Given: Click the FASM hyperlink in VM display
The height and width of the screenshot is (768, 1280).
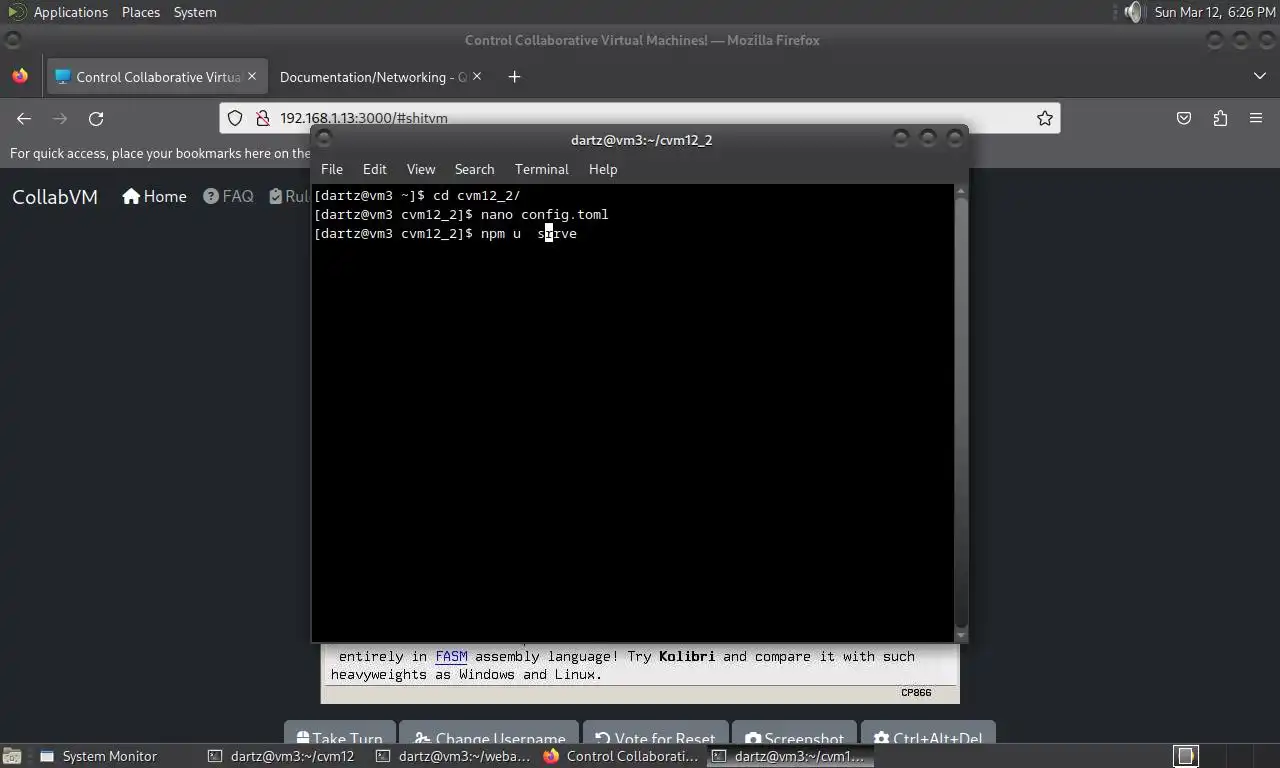Looking at the screenshot, I should [x=451, y=656].
